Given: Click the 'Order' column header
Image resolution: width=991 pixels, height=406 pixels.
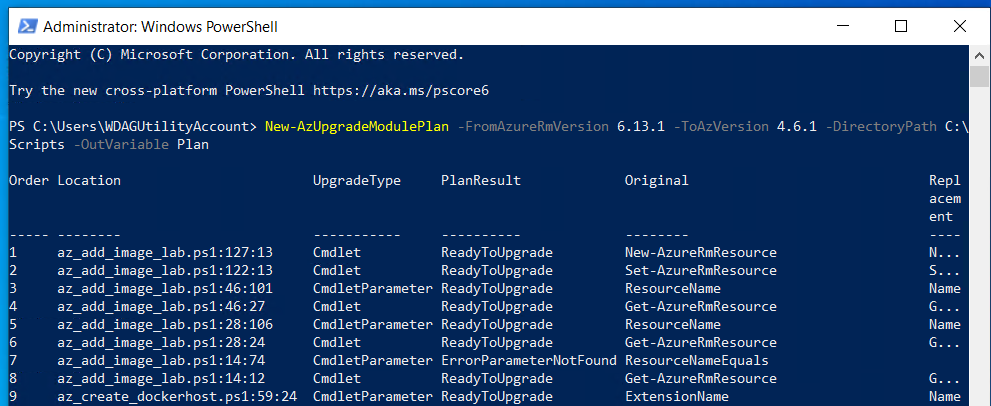Looking at the screenshot, I should pos(29,181).
